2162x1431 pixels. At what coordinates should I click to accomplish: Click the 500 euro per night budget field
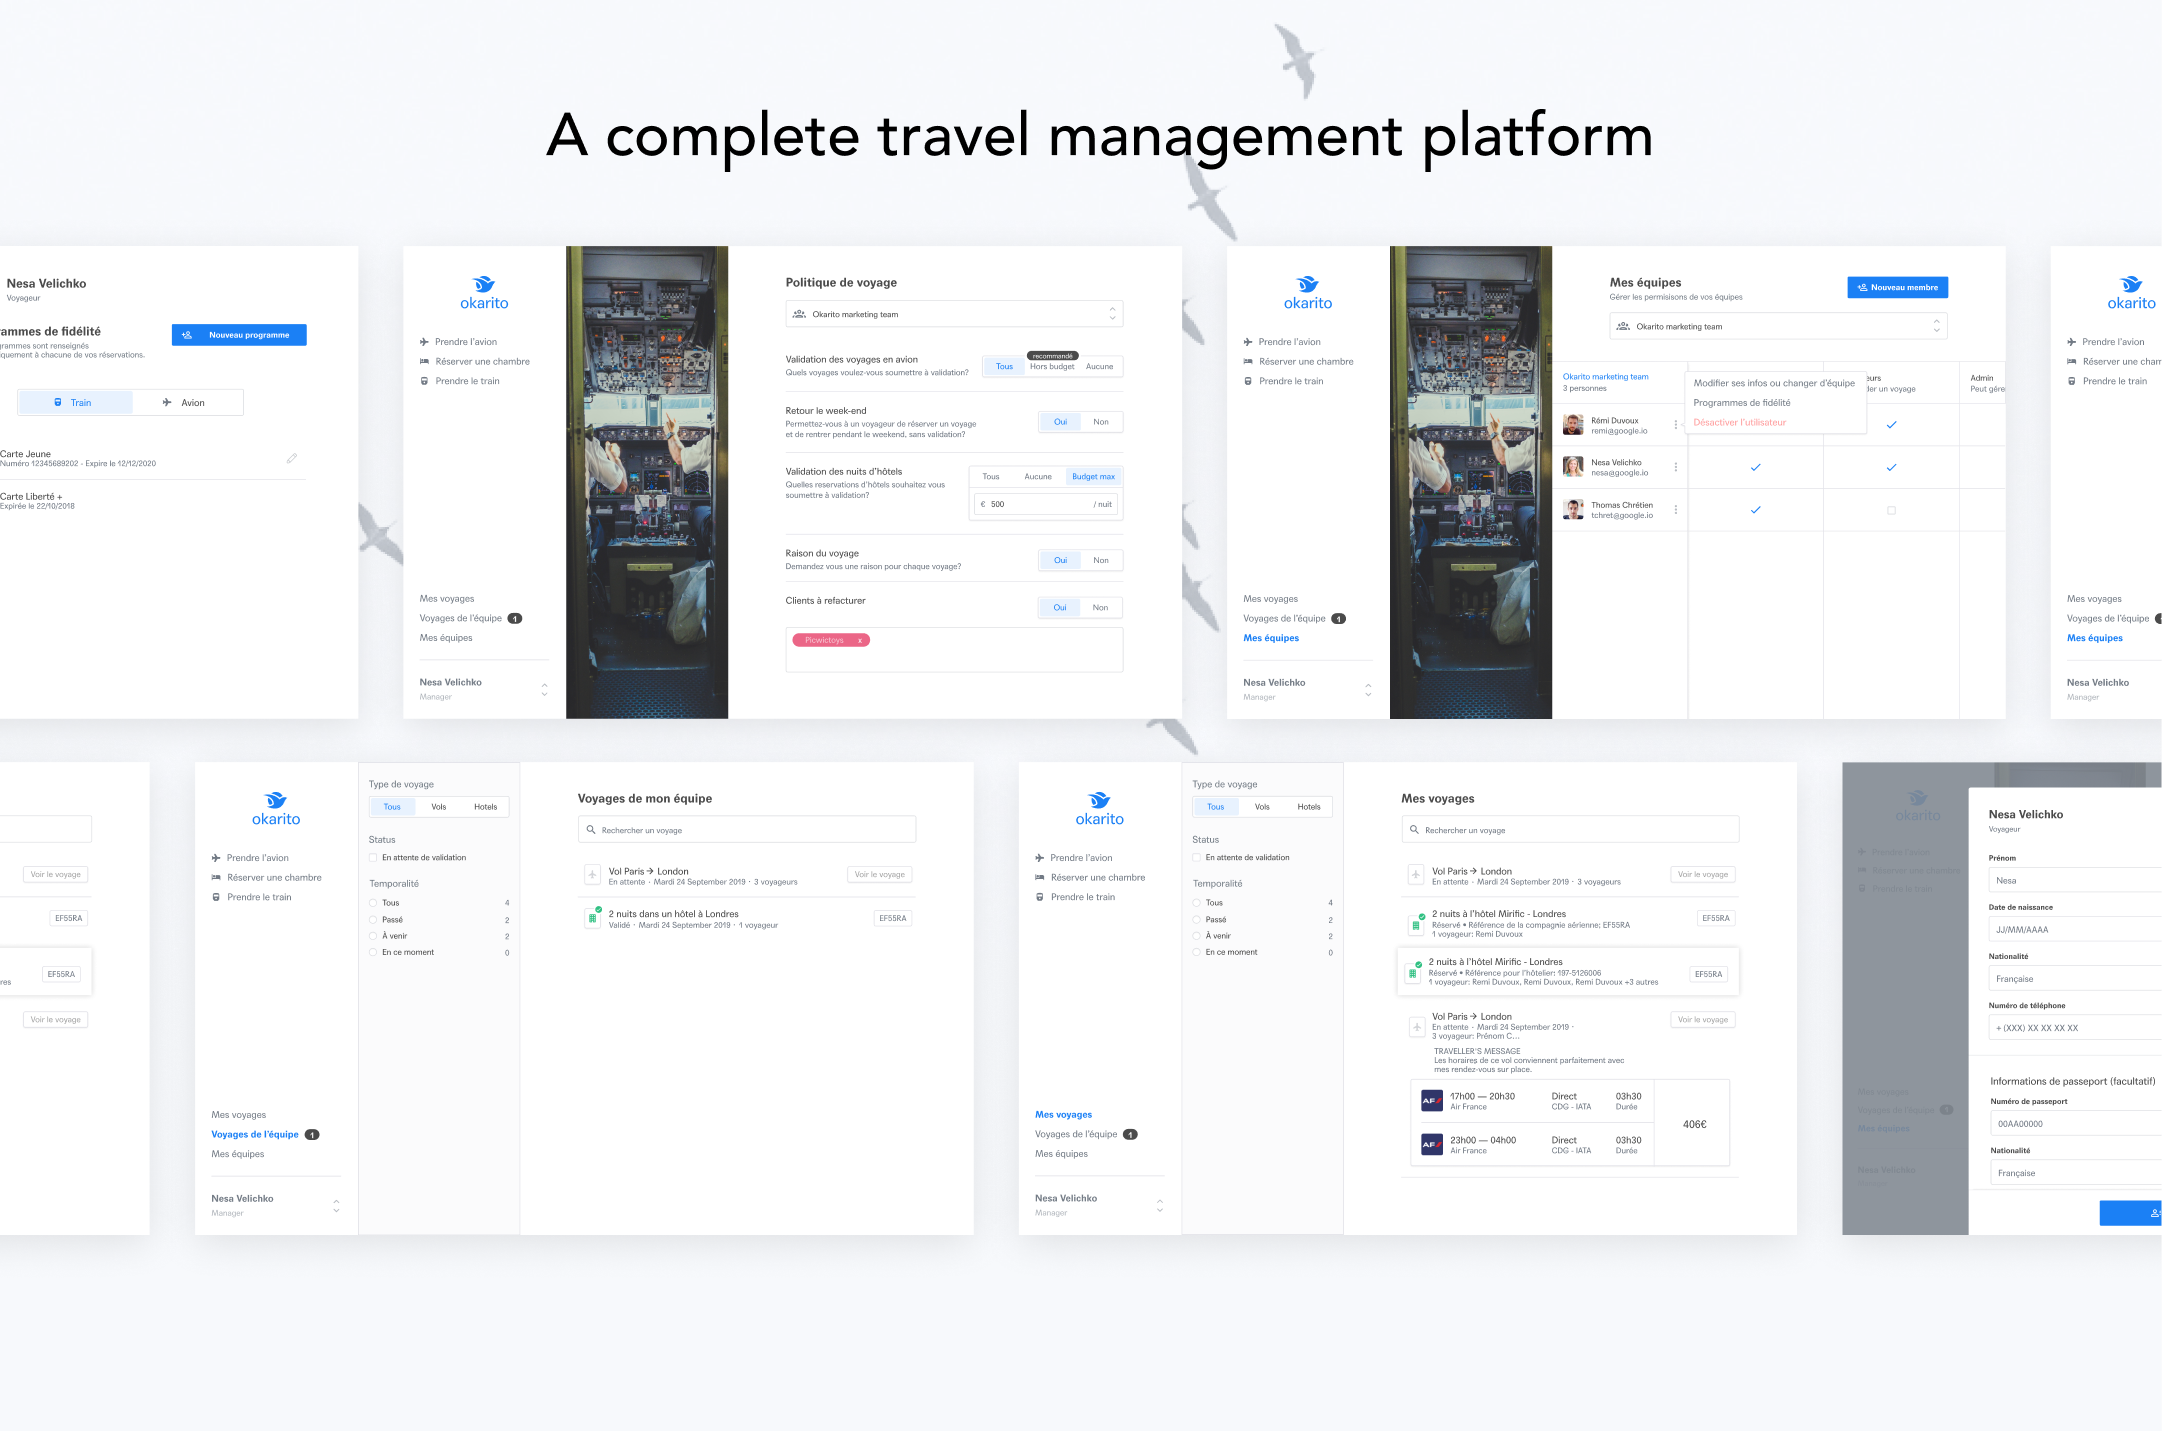1045,504
